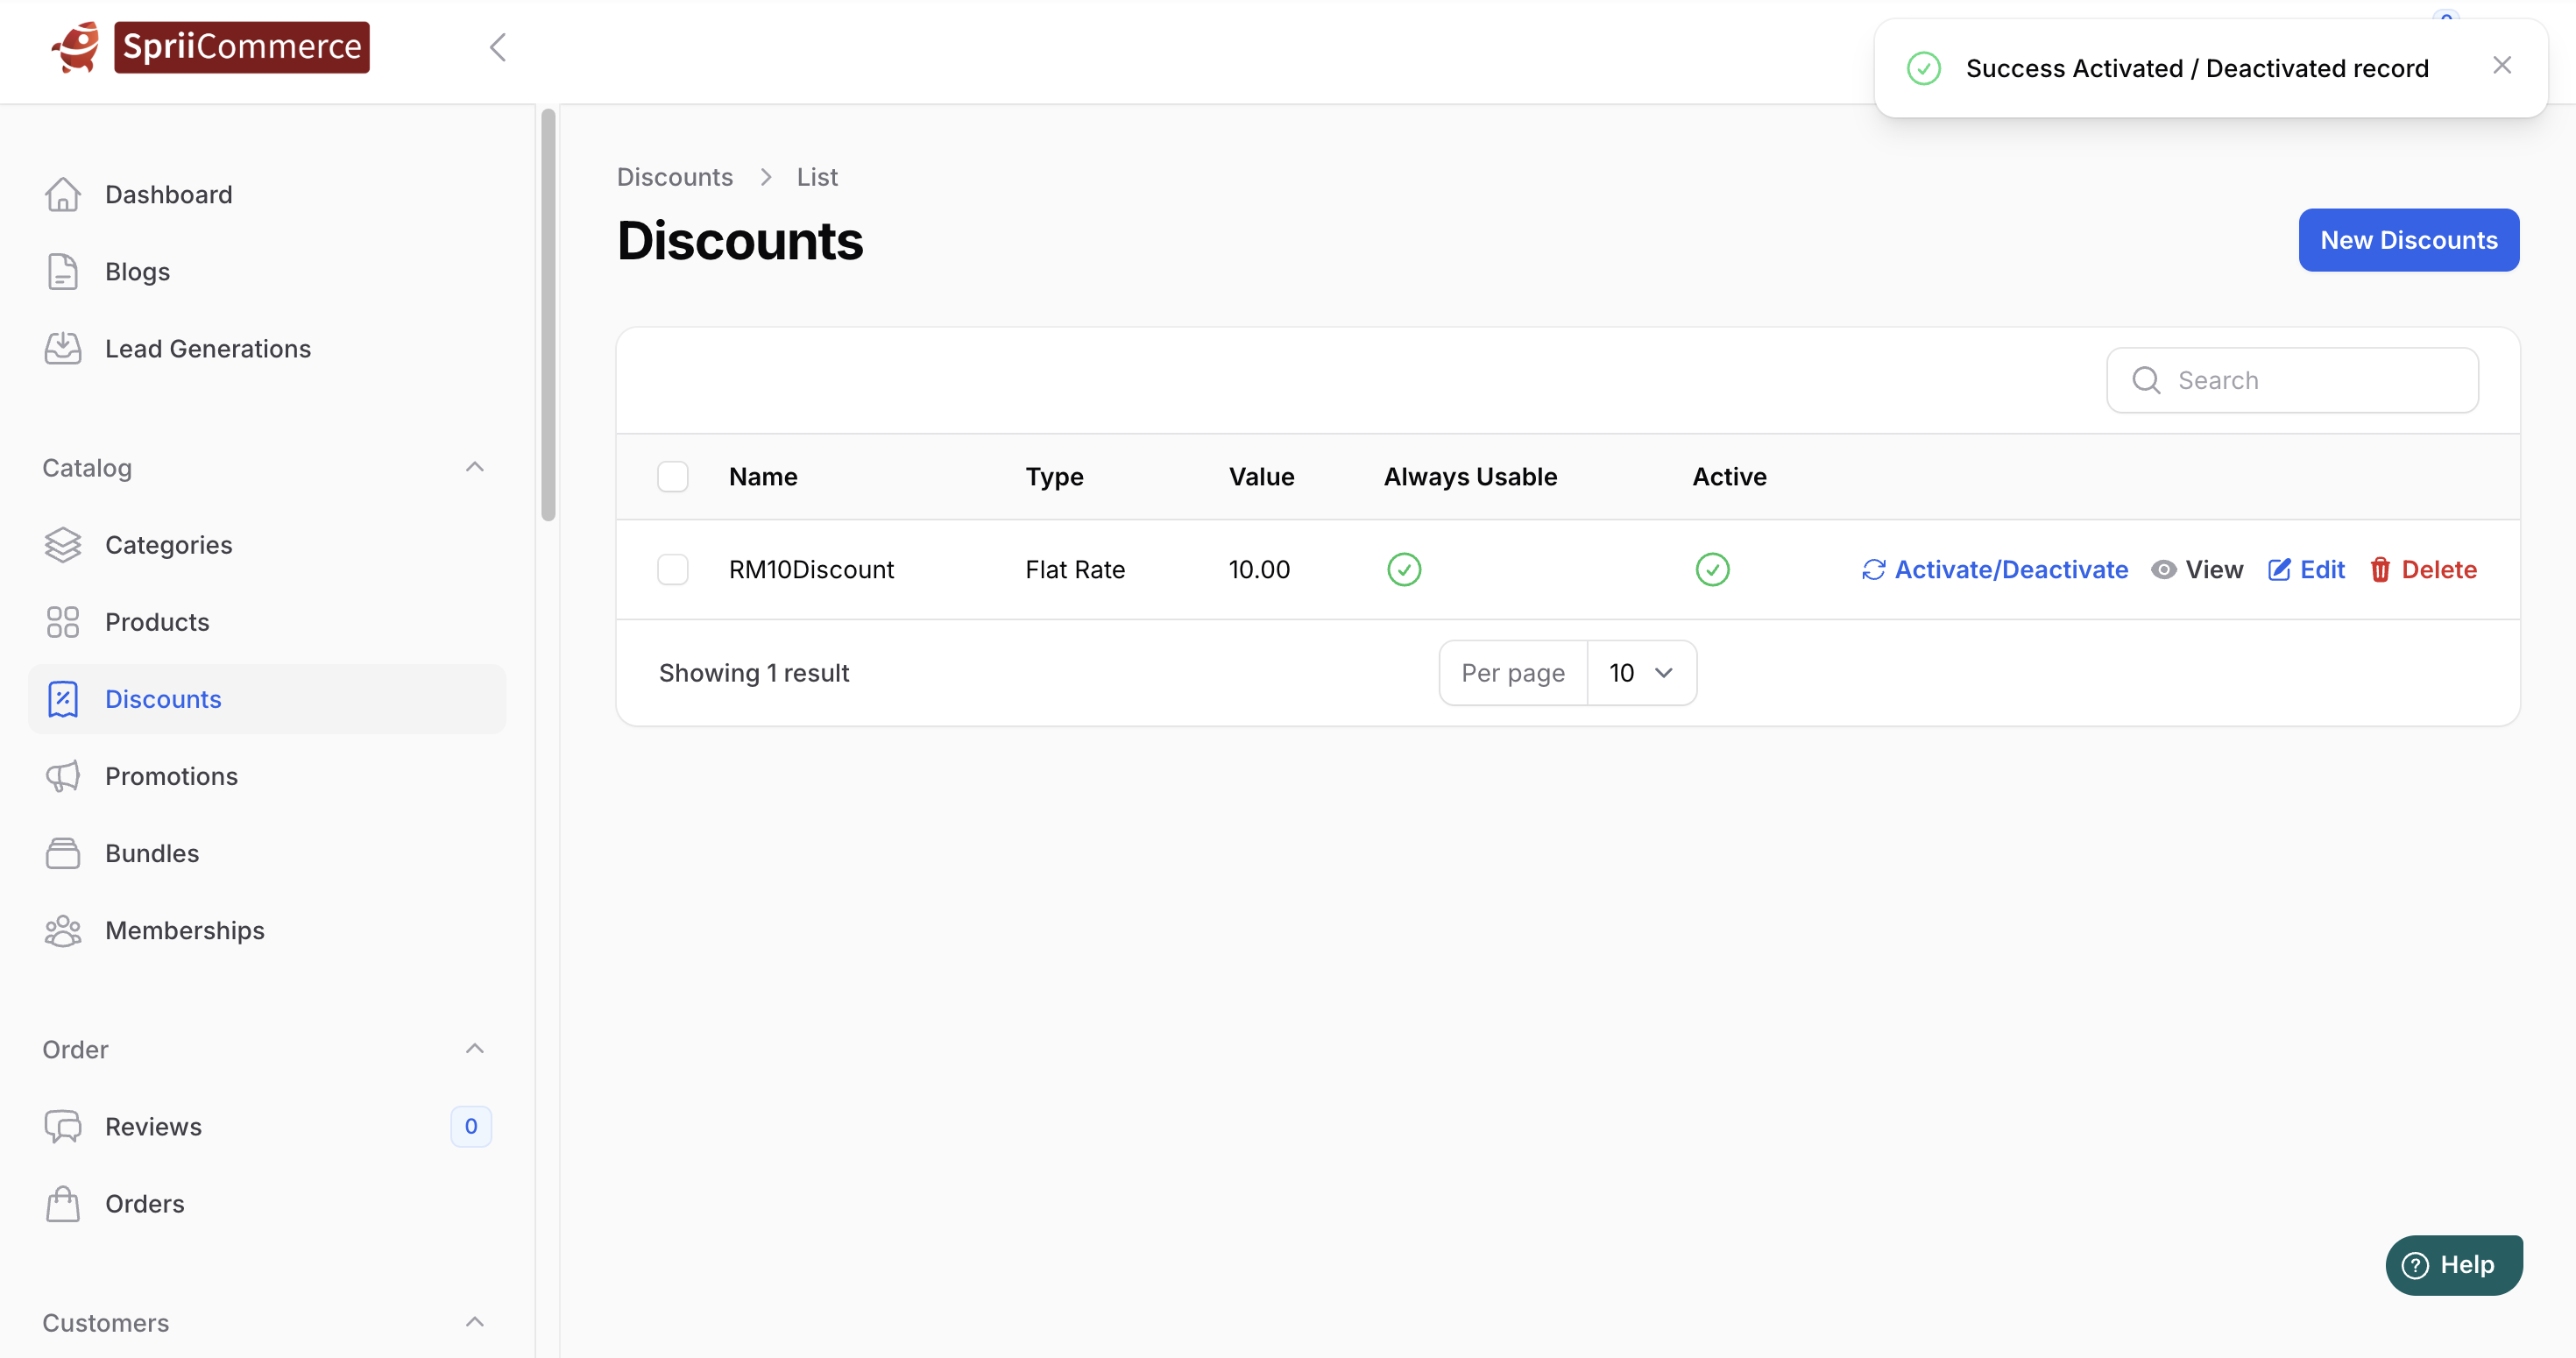Click the SpriiCommerce logo icon
The image size is (2576, 1358).
click(x=76, y=47)
